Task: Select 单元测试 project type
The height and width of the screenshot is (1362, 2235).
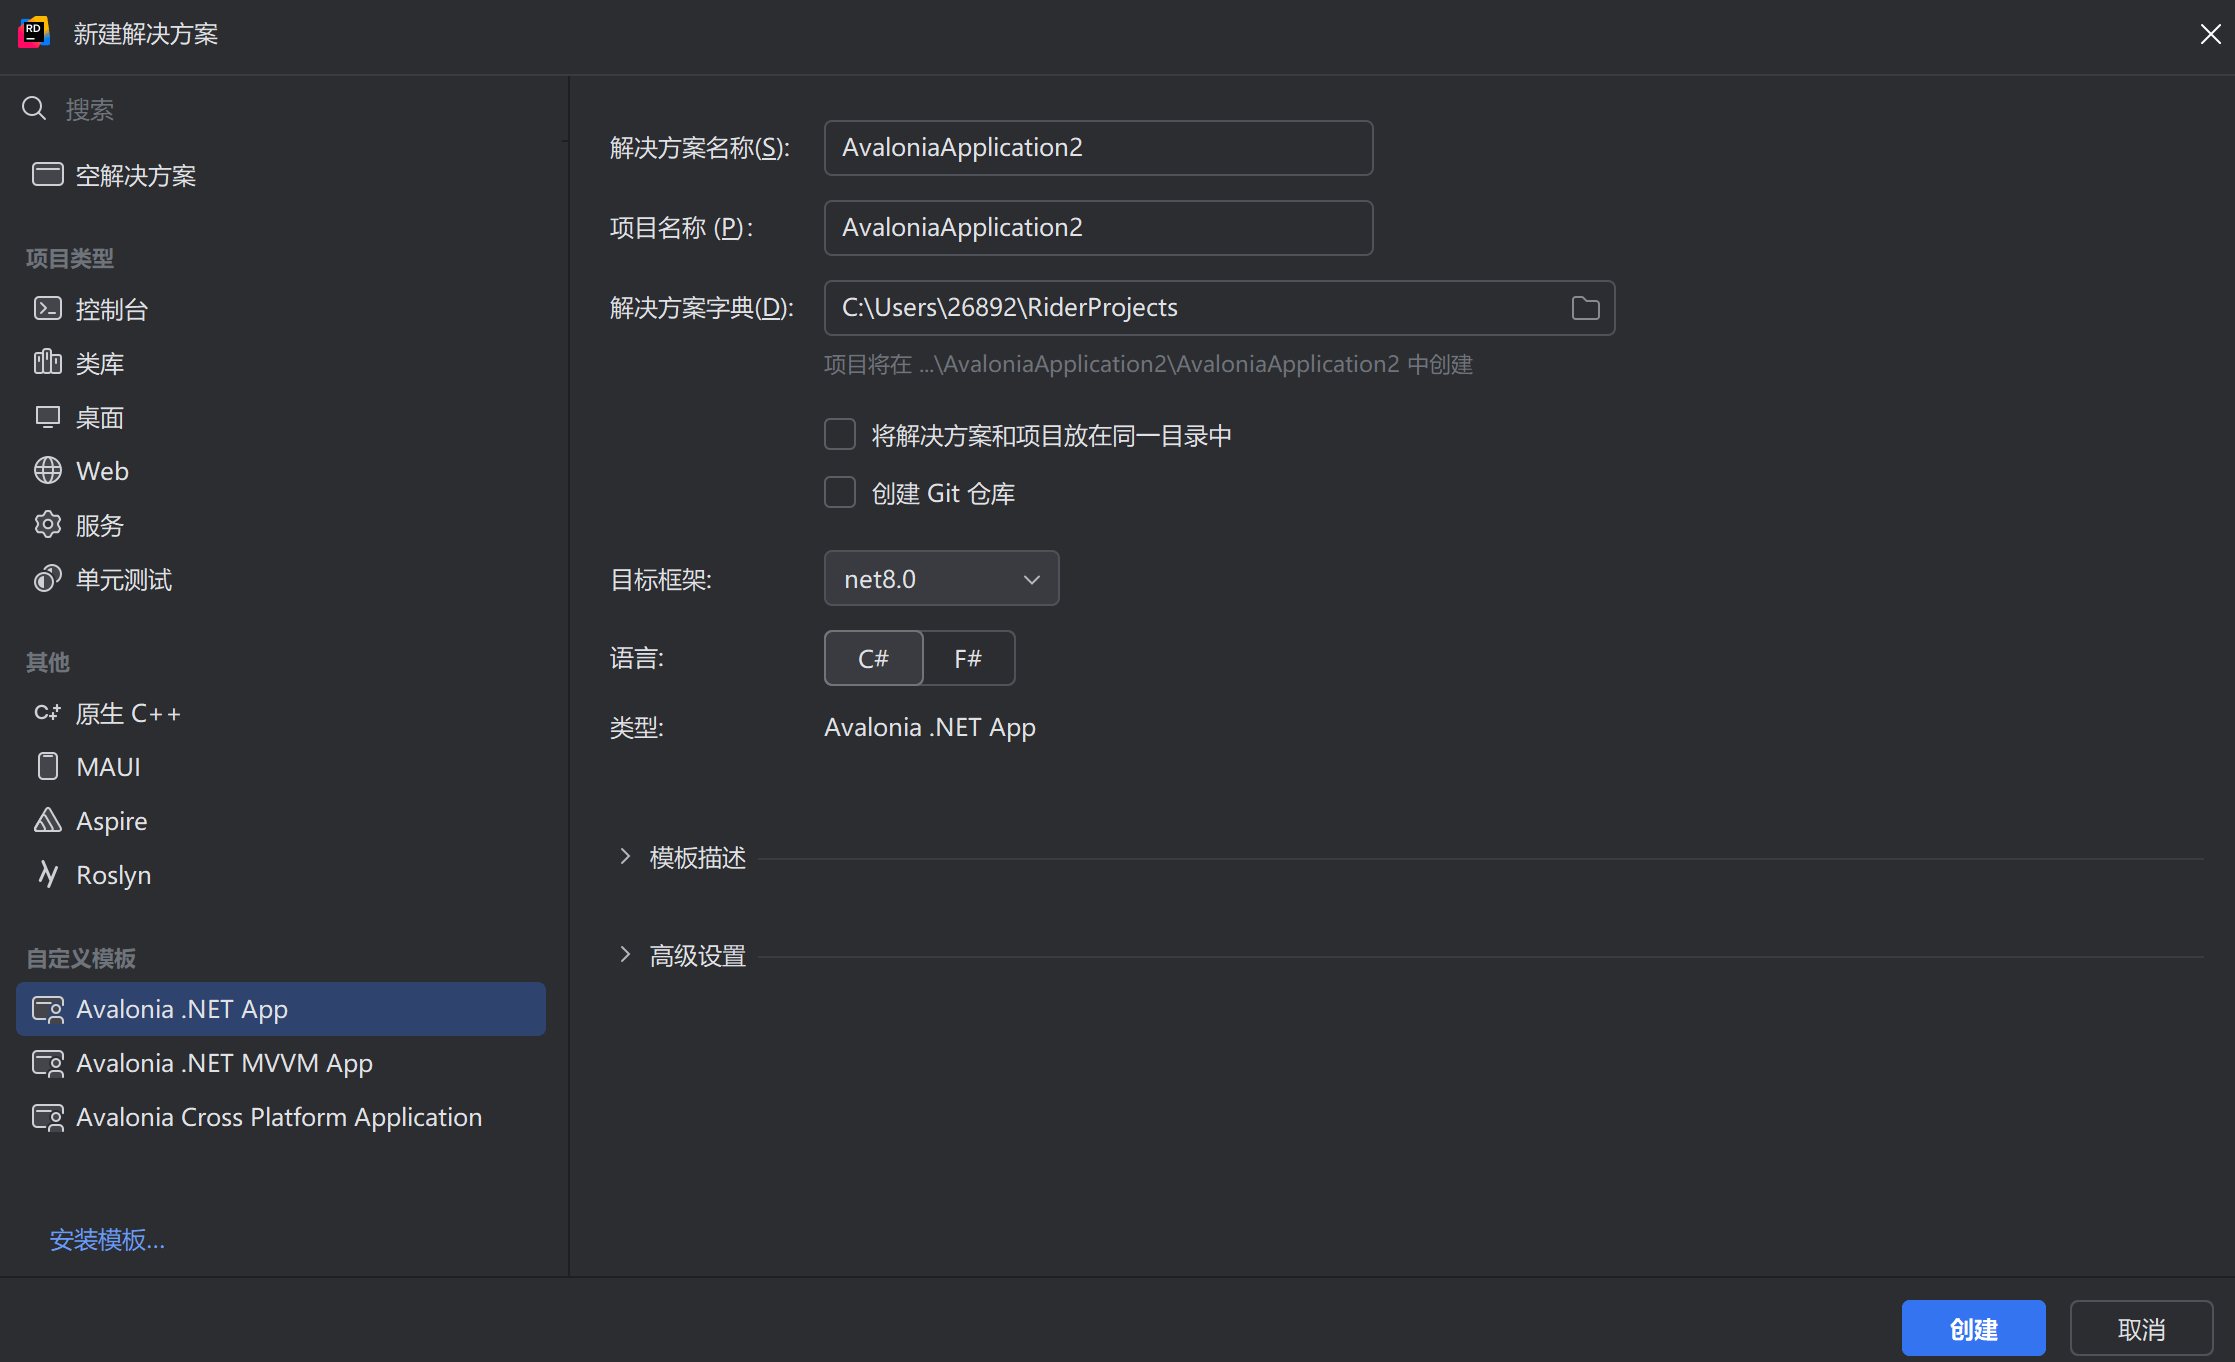Action: [x=281, y=579]
